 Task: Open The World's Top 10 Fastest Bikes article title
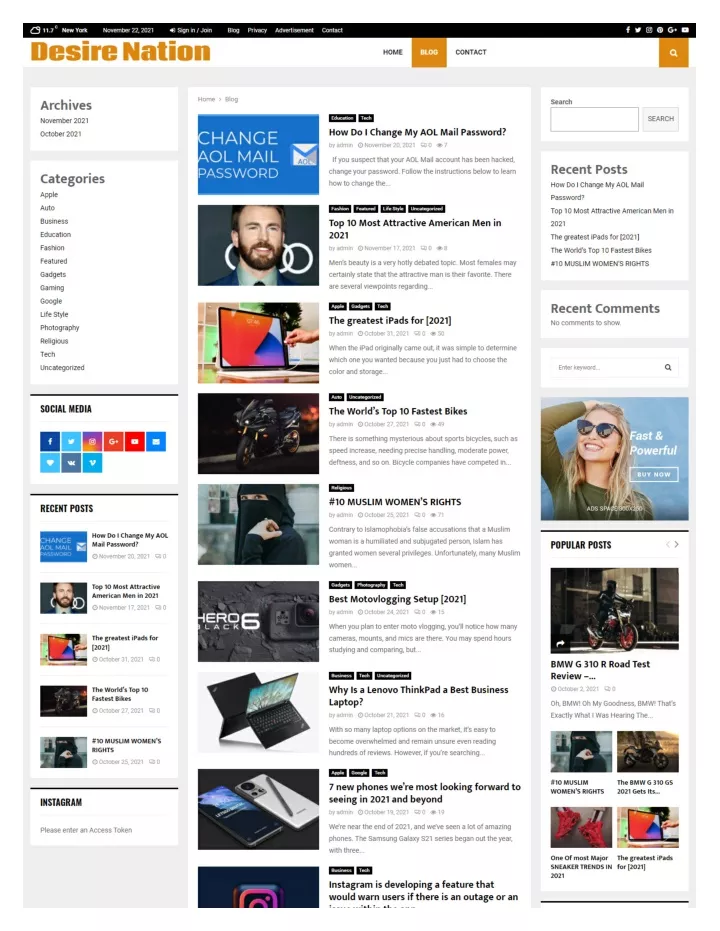pyautogui.click(x=398, y=411)
